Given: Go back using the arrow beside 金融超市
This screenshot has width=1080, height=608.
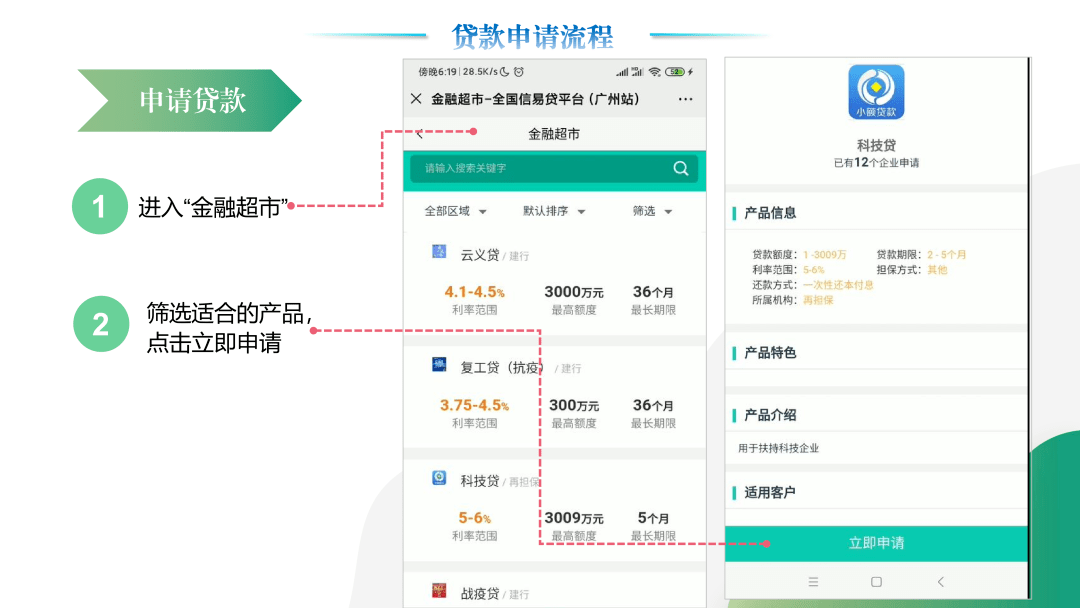Looking at the screenshot, I should 419,134.
